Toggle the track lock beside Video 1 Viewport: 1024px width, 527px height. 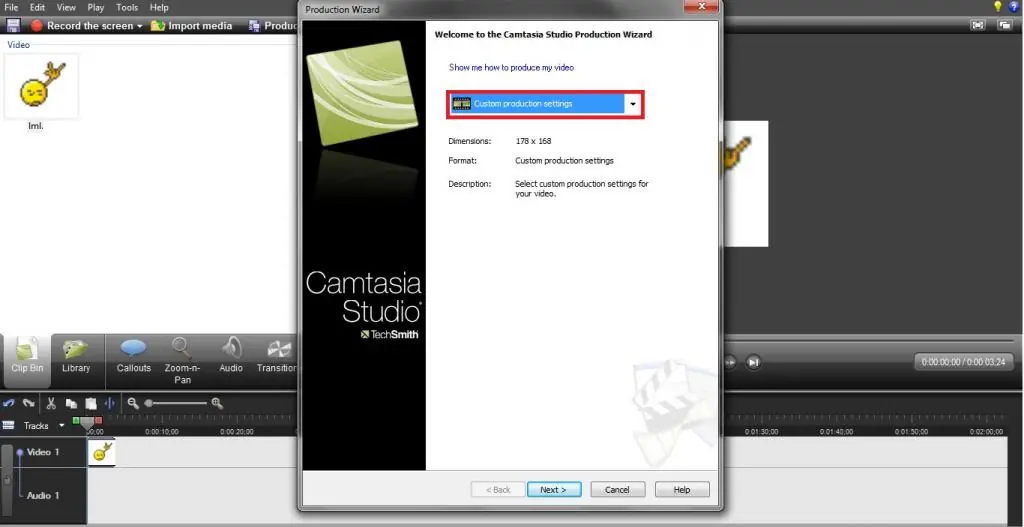(7, 480)
